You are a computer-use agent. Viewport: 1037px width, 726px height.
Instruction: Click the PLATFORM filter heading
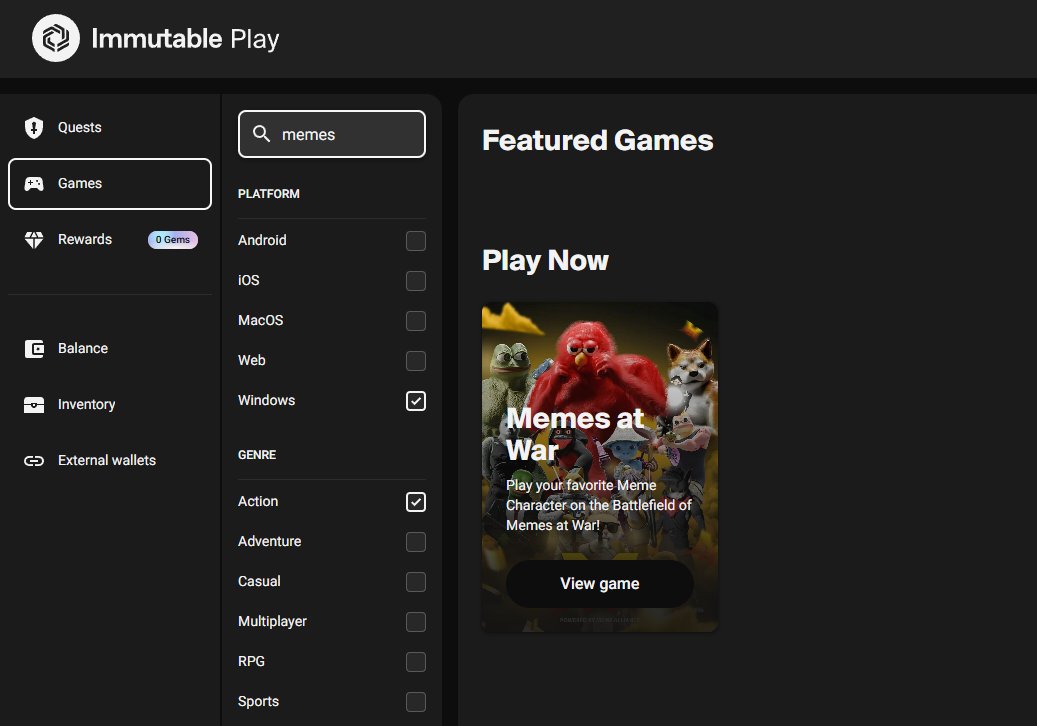pos(269,194)
